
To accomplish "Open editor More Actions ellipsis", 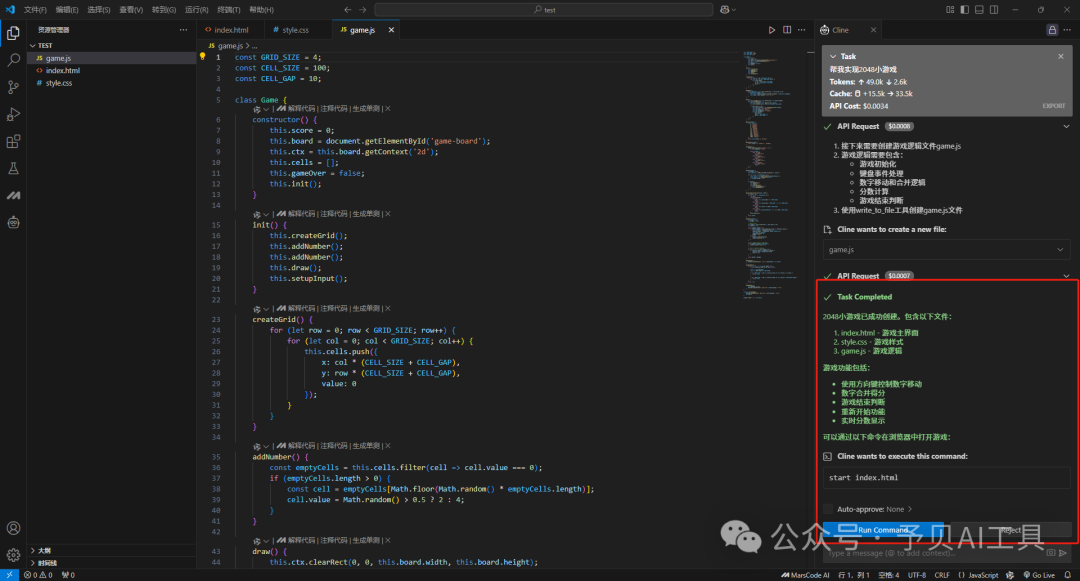I will [x=802, y=30].
